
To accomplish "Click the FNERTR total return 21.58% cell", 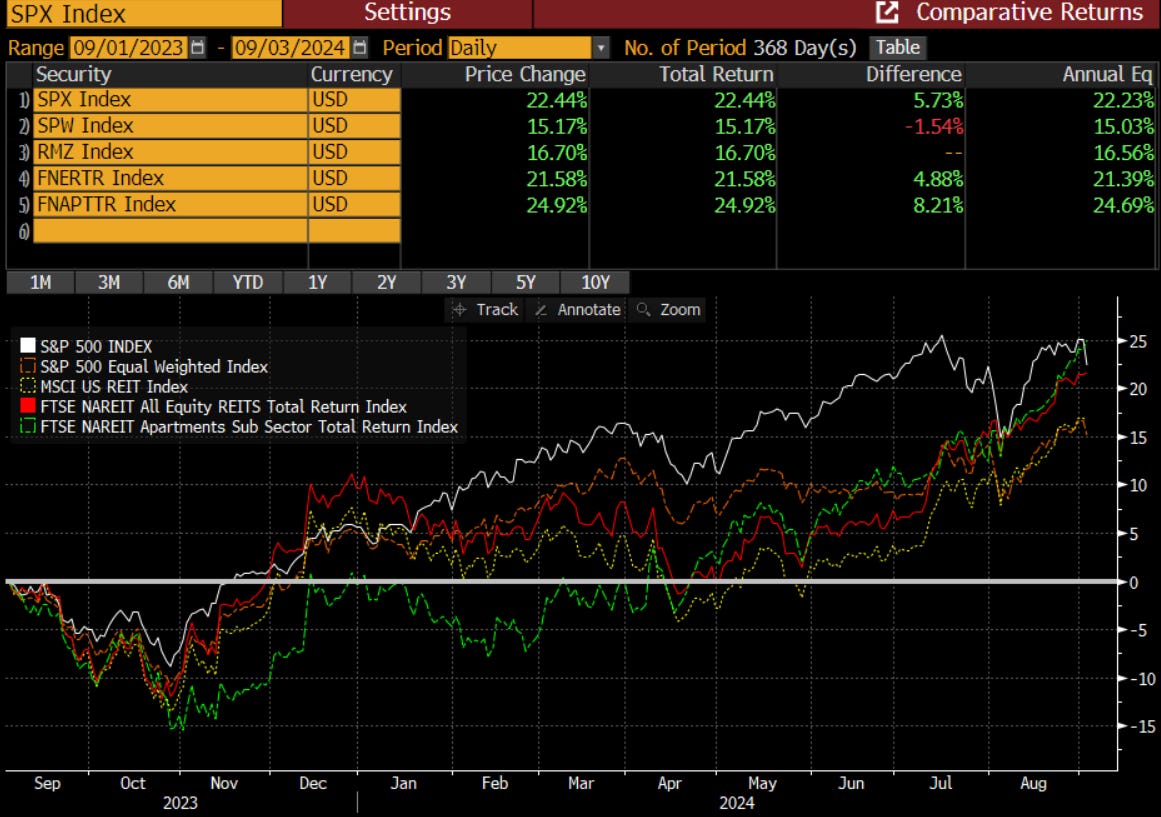I will [x=744, y=179].
